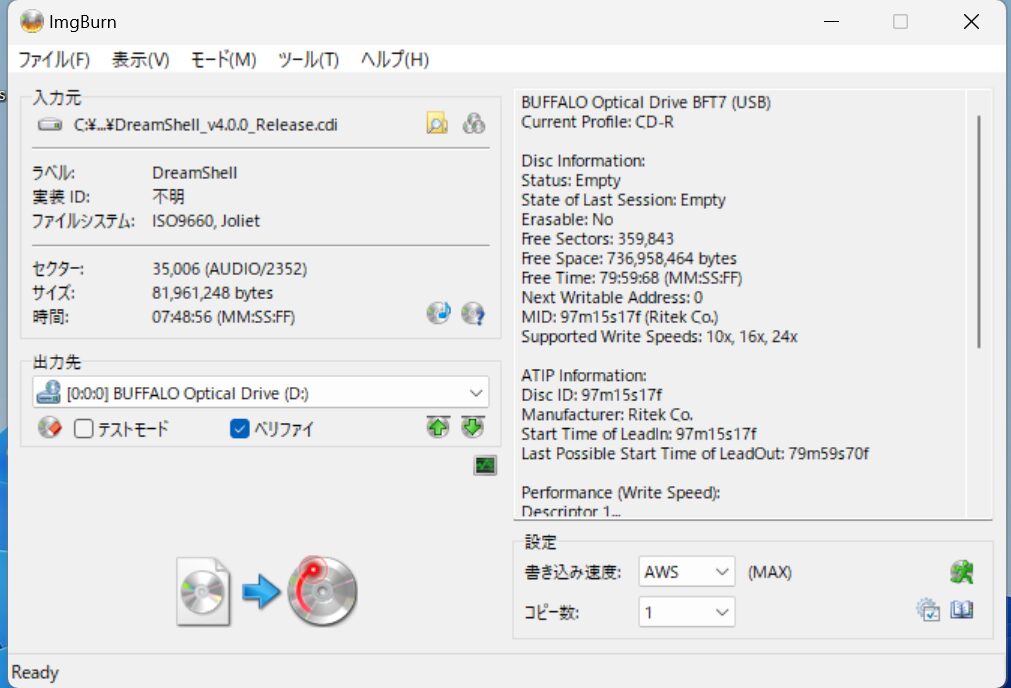
Task: Click the browse for file icon
Action: coord(437,123)
